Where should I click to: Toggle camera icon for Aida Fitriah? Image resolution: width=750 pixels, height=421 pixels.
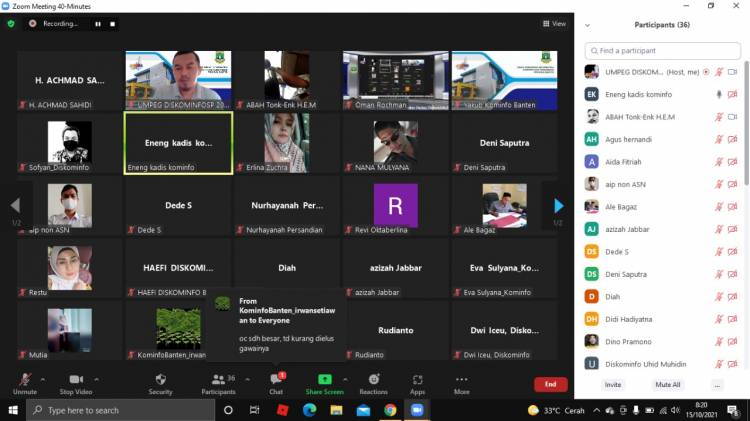[x=732, y=162]
